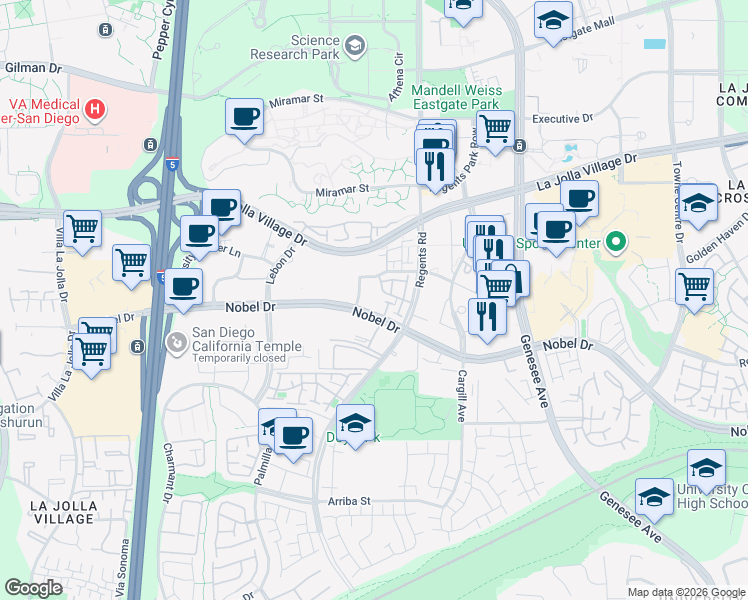Open the VA Medical Center hospital pin

click(95, 110)
